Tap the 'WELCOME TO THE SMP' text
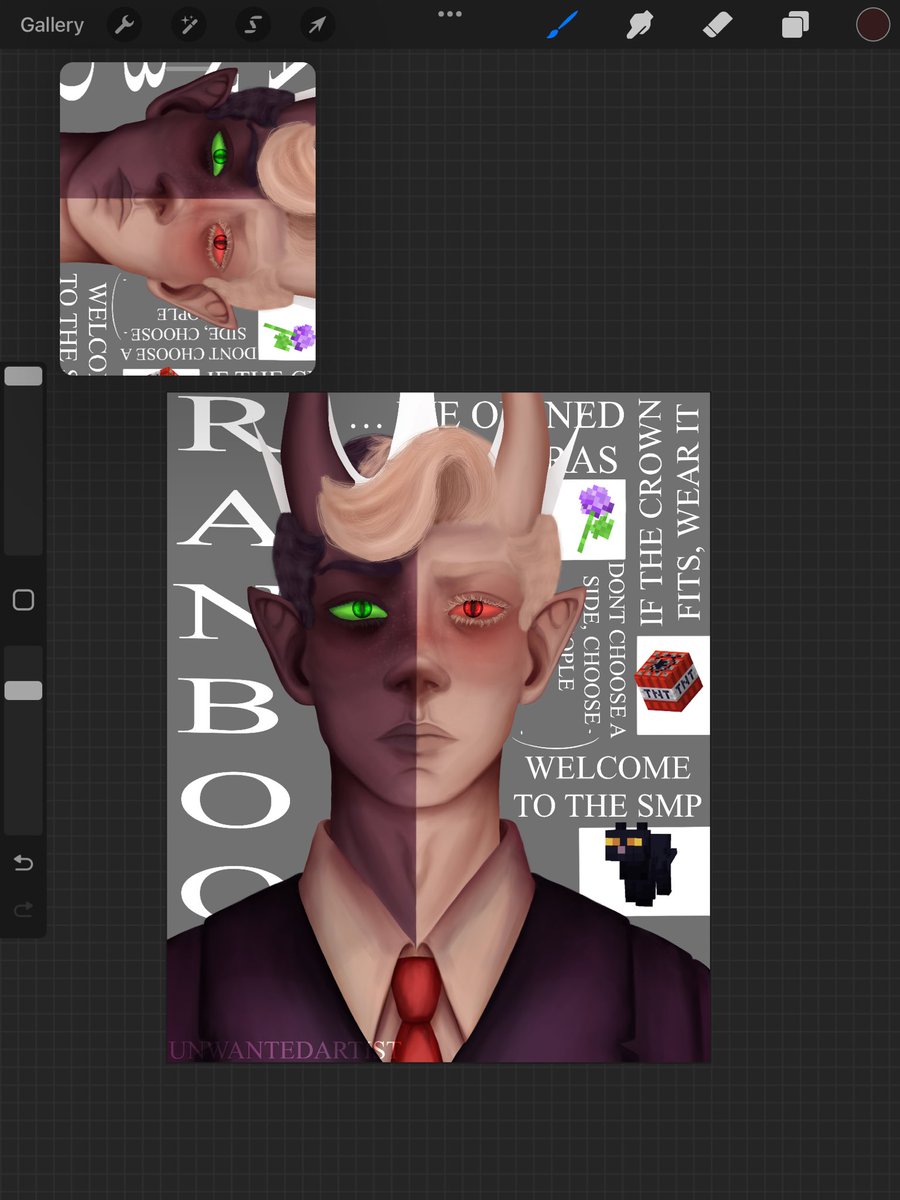900x1200 pixels. (608, 787)
